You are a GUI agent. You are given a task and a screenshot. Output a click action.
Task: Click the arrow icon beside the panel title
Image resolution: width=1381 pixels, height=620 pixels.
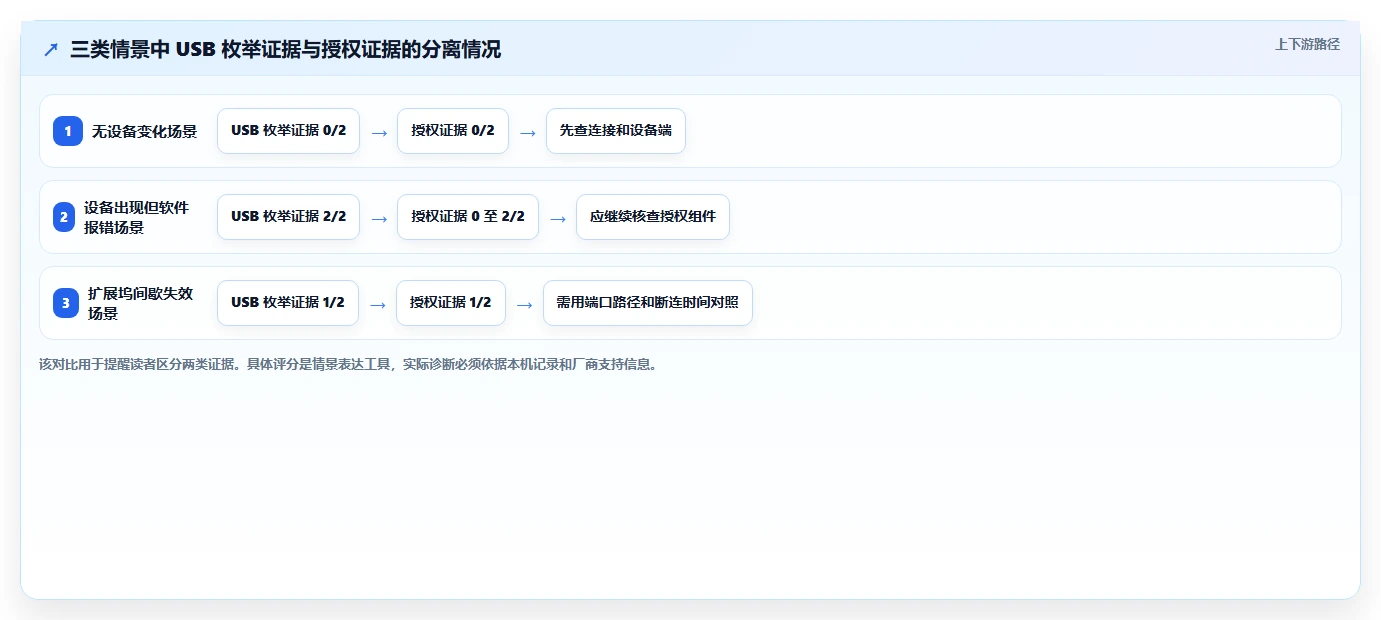[x=51, y=50]
